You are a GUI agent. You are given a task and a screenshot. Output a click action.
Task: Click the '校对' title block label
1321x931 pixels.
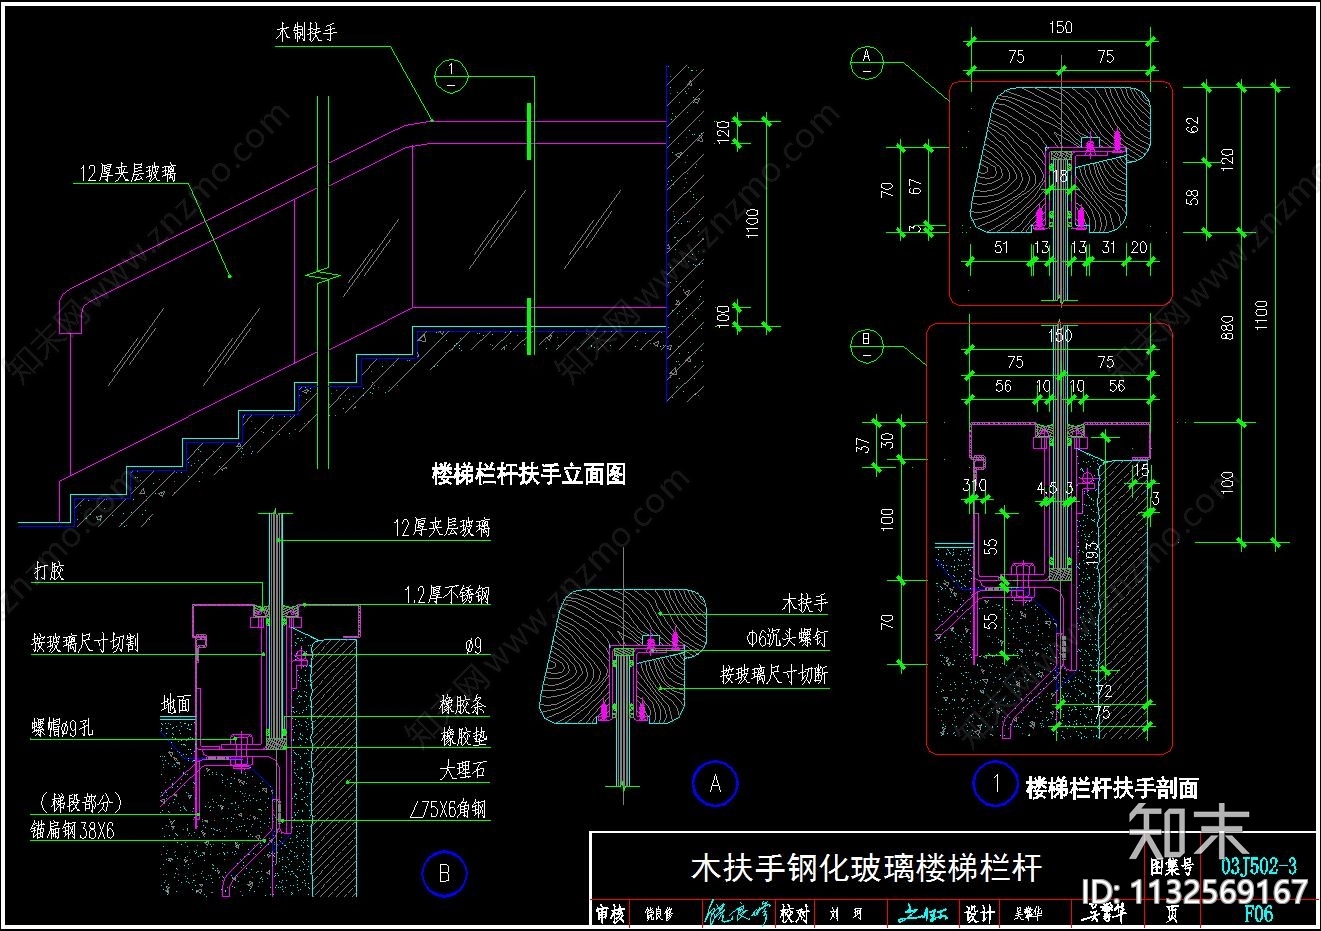pos(794,913)
